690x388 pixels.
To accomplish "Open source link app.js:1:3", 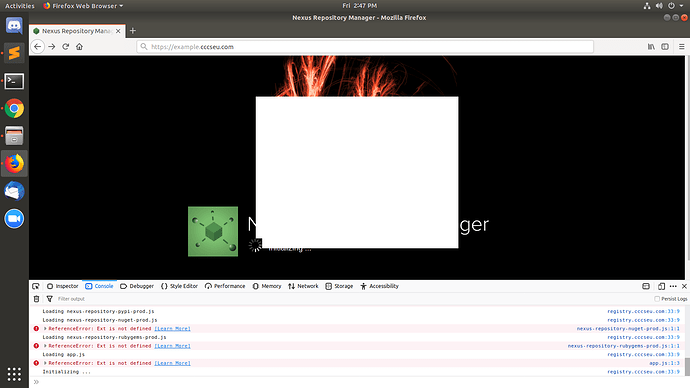I will pyautogui.click(x=664, y=363).
